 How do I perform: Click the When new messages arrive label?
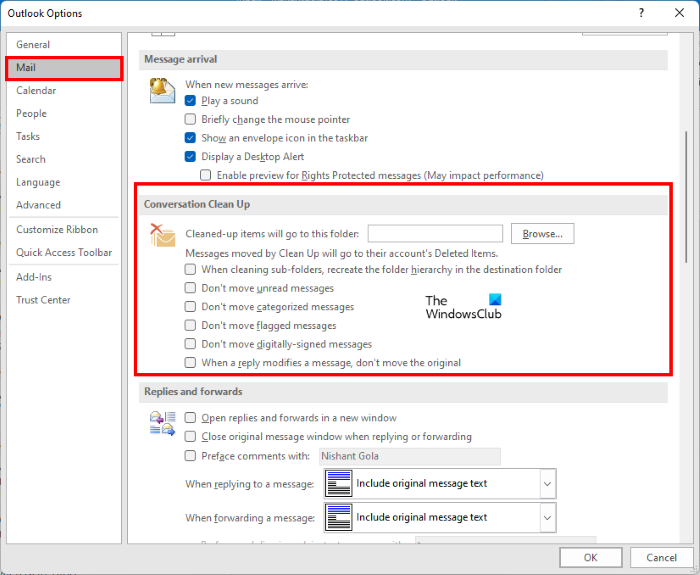tap(247, 85)
